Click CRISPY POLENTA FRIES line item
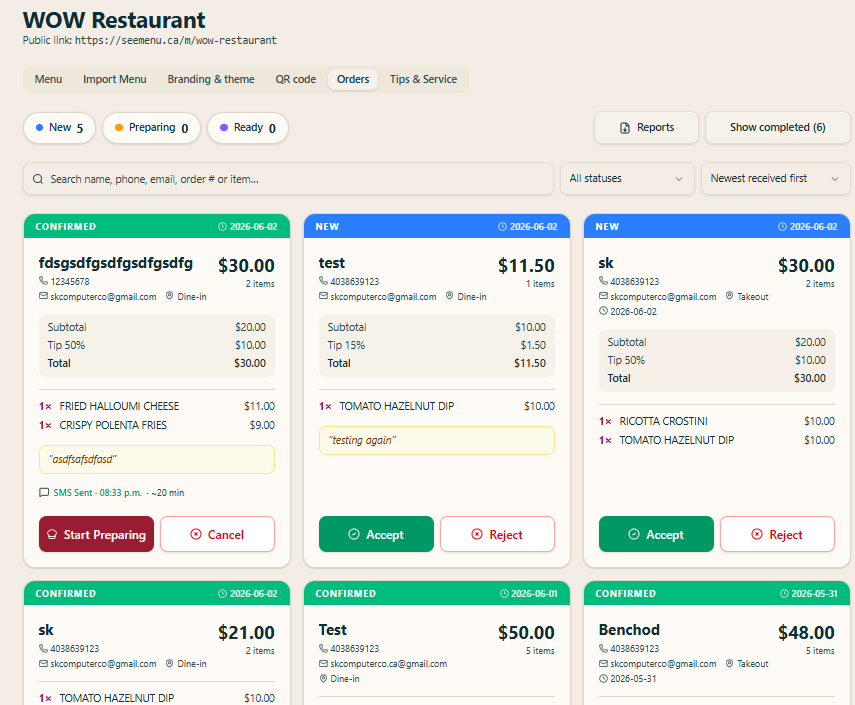The height and width of the screenshot is (705, 855). pos(157,425)
